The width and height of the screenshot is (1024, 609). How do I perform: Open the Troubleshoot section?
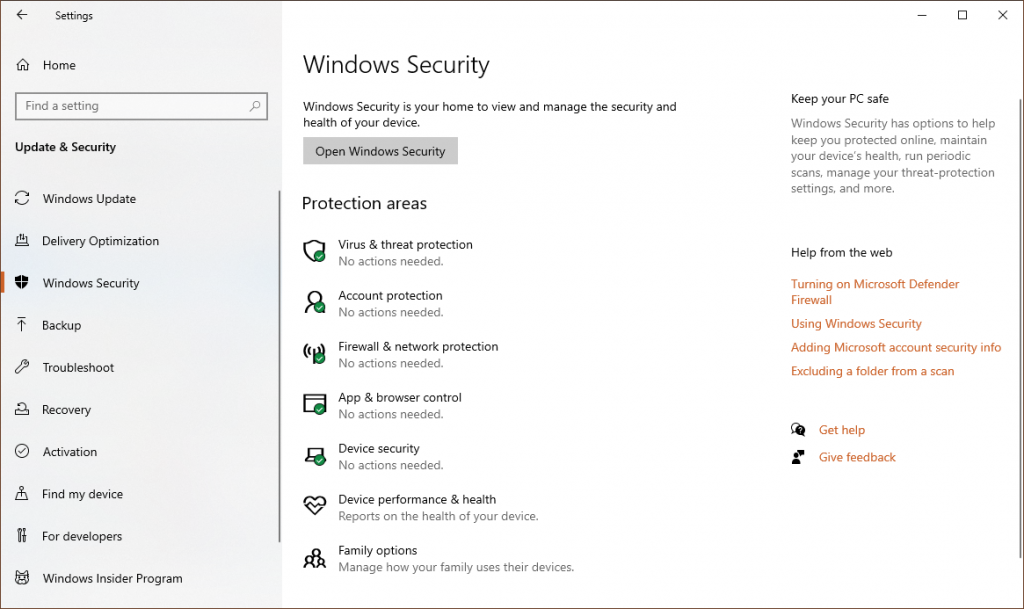click(x=78, y=367)
